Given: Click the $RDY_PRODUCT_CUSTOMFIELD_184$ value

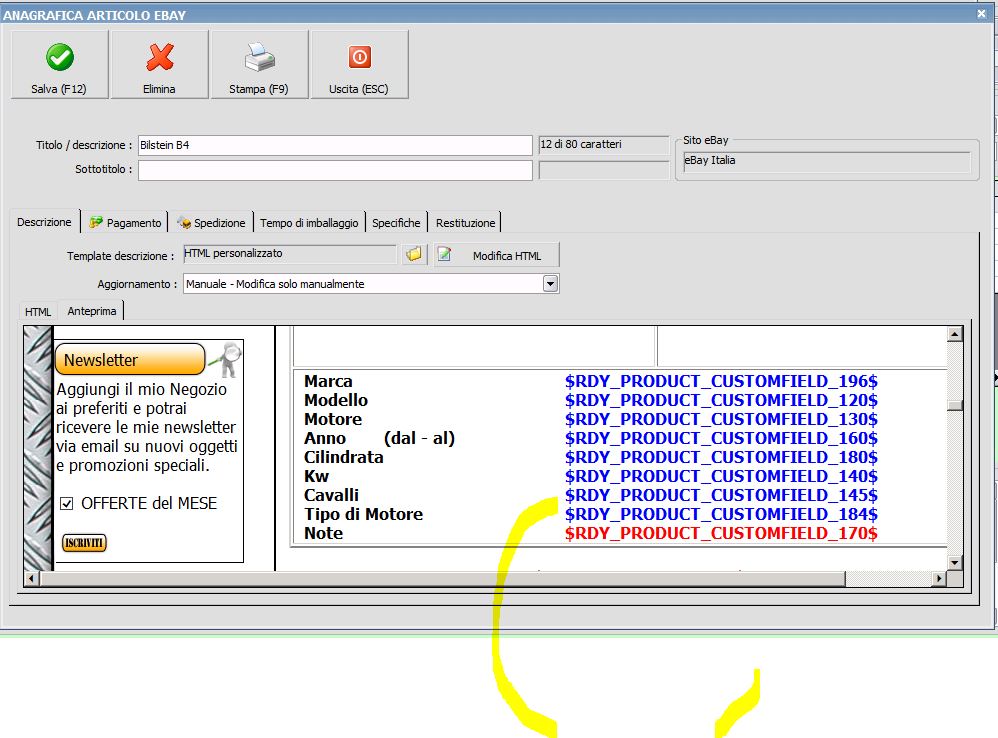Looking at the screenshot, I should coord(721,514).
